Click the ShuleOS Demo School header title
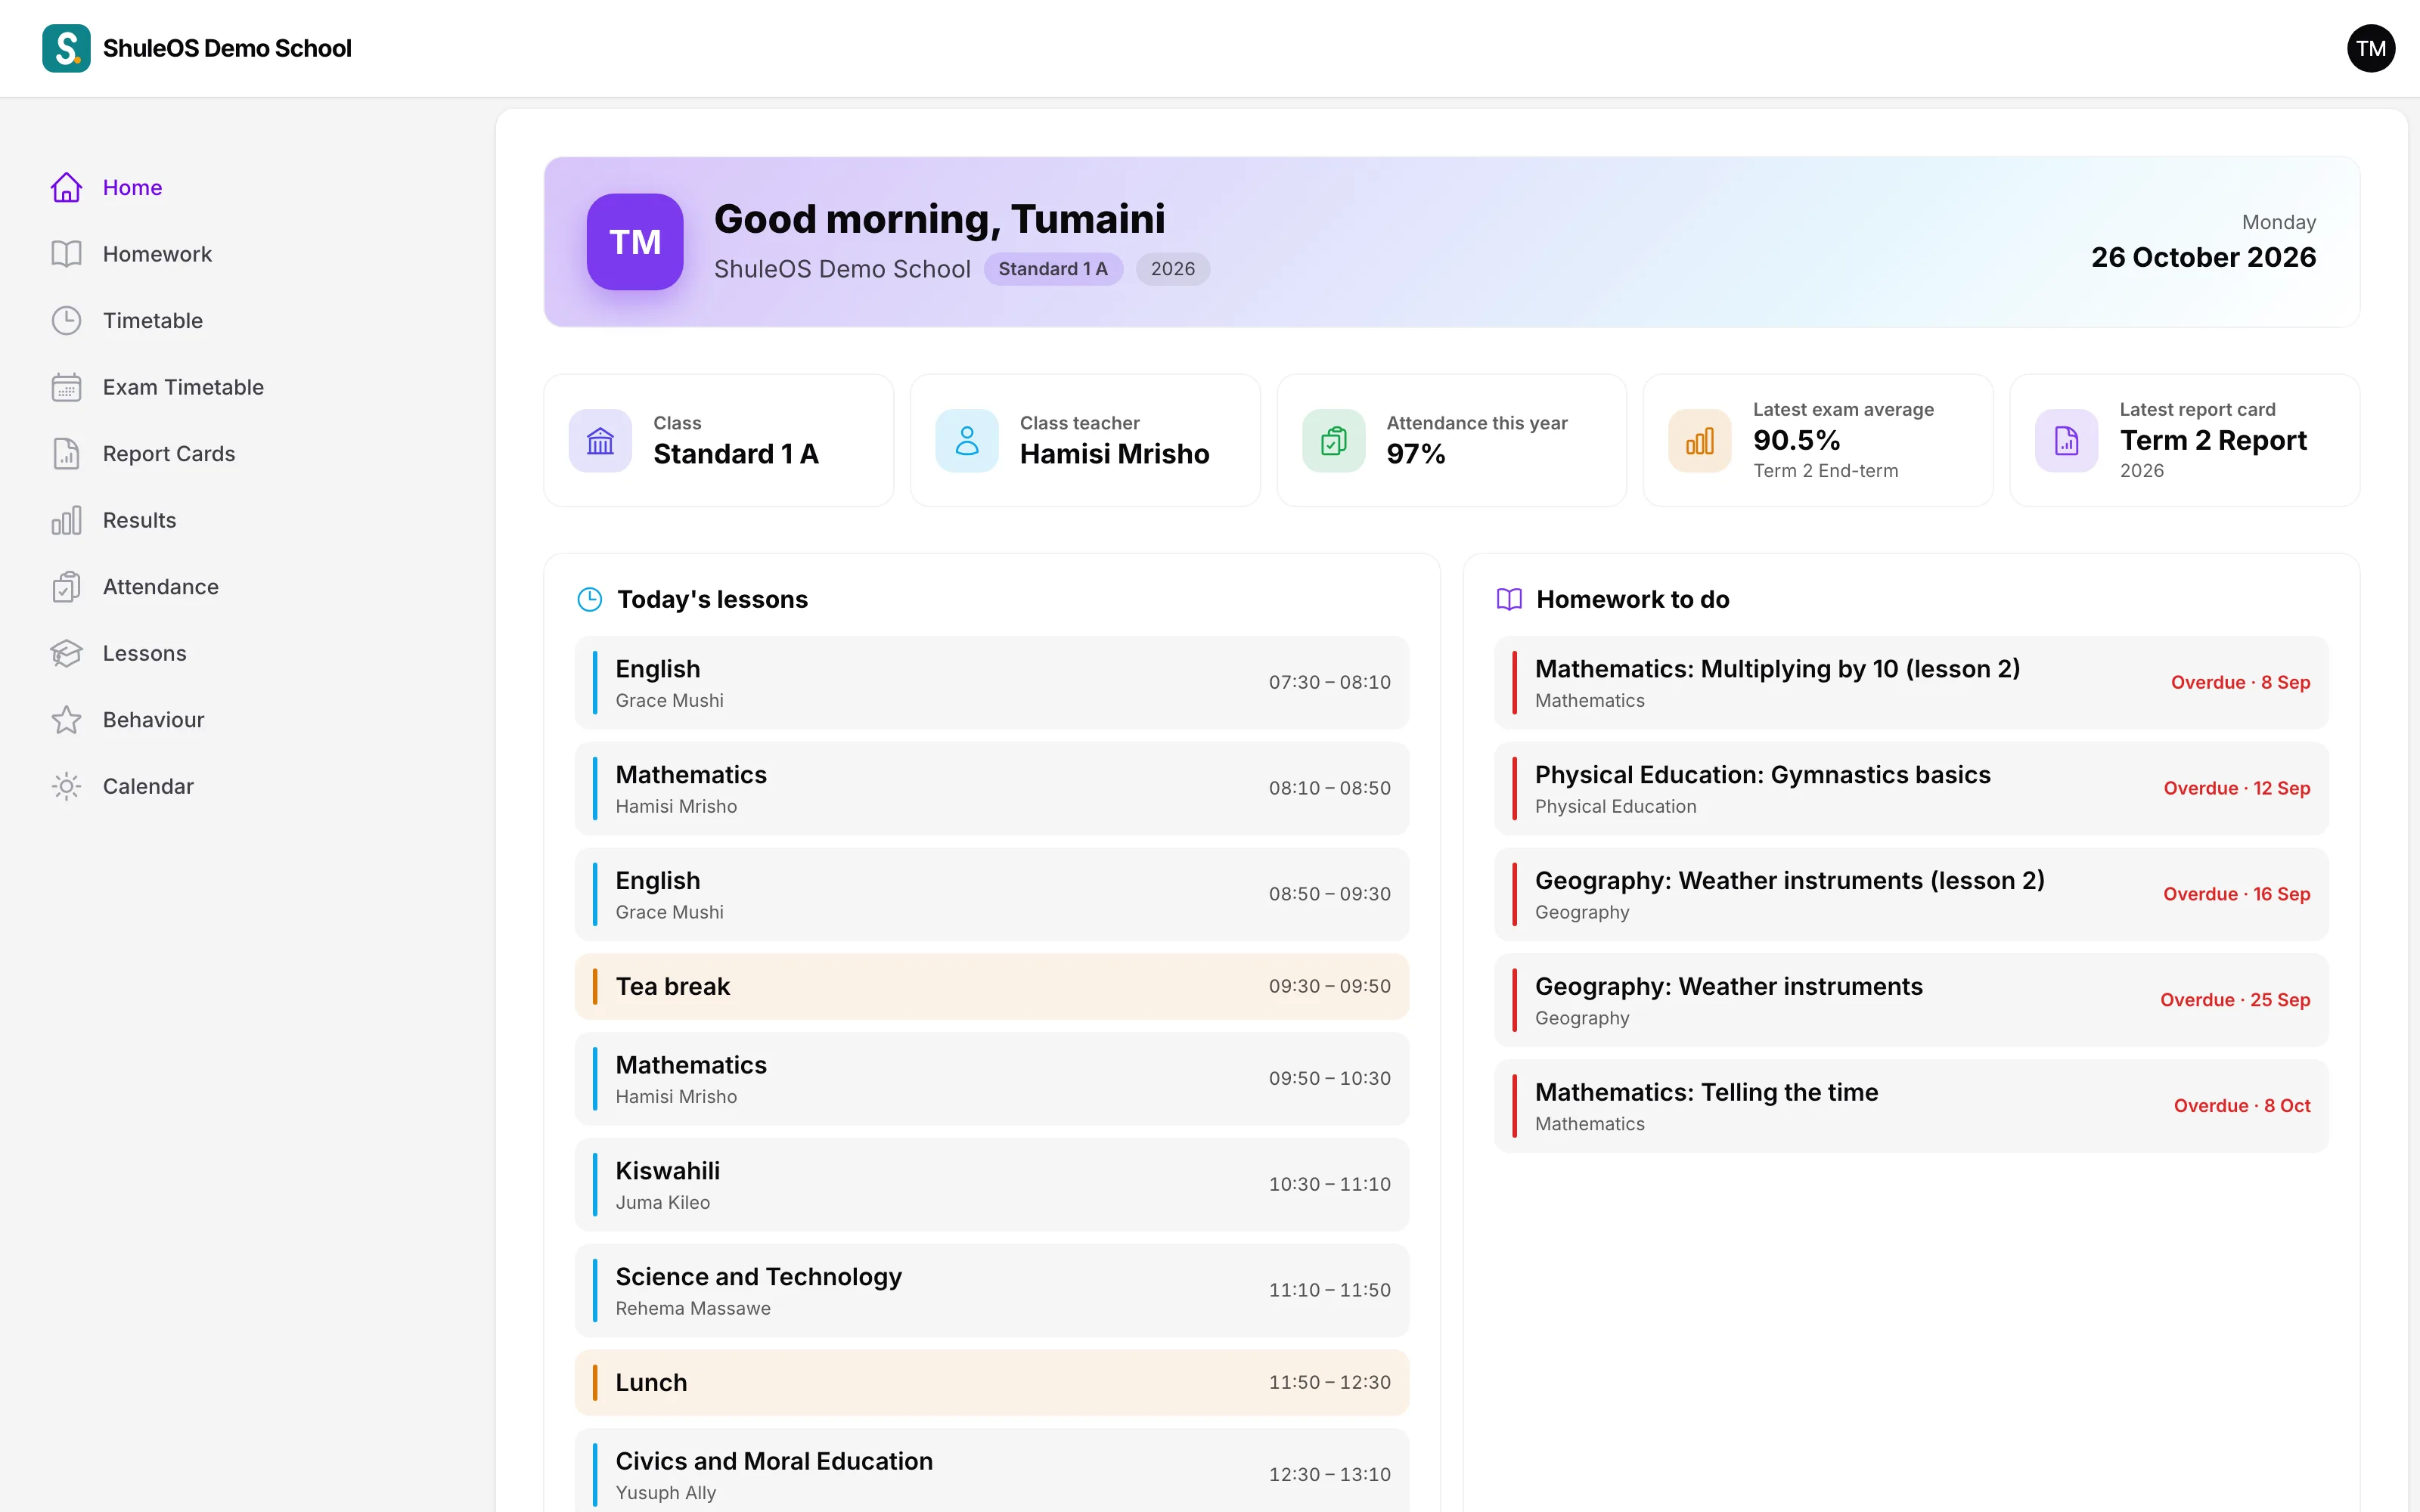The image size is (2420, 1512). pos(227,48)
